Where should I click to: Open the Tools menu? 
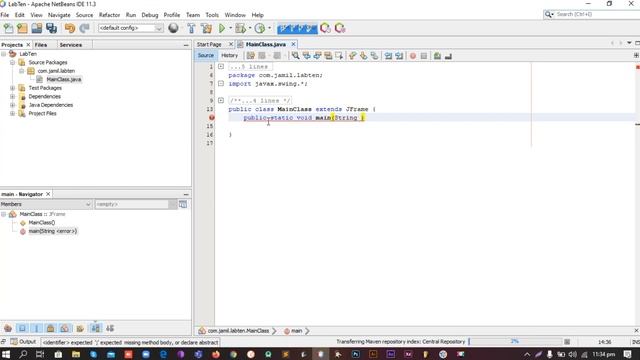point(212,15)
